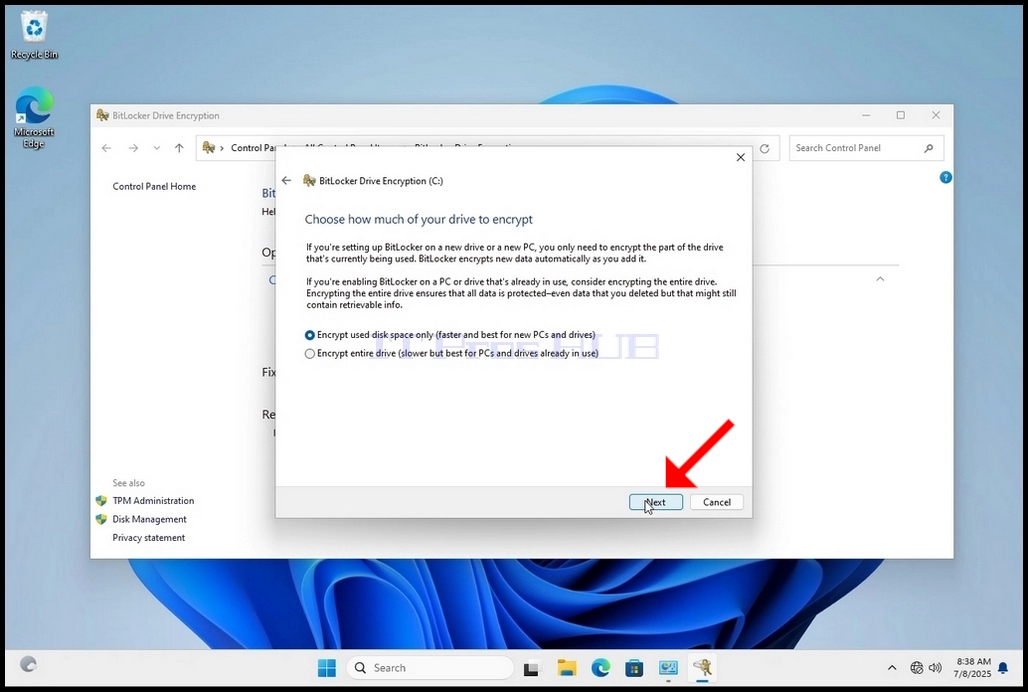The height and width of the screenshot is (692, 1028).
Task: Open Microsoft Store from taskbar
Action: pyautogui.click(x=634, y=668)
